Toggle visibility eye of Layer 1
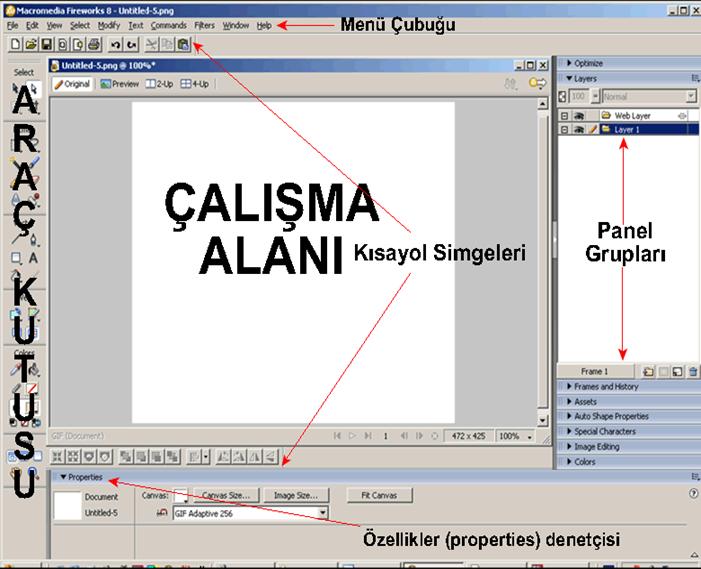The image size is (701, 569). coord(579,130)
